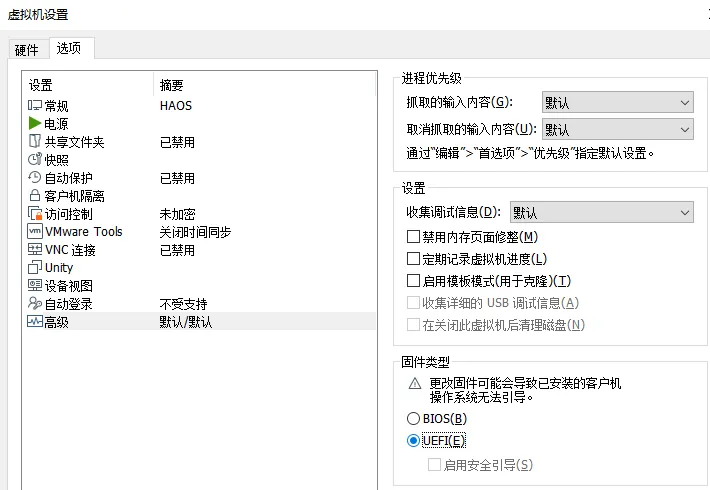Select the 客户机隔离 row

(x=199, y=196)
